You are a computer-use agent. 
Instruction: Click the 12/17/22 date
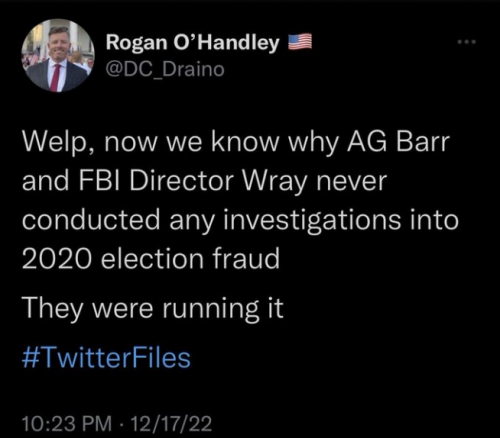click(x=171, y=423)
